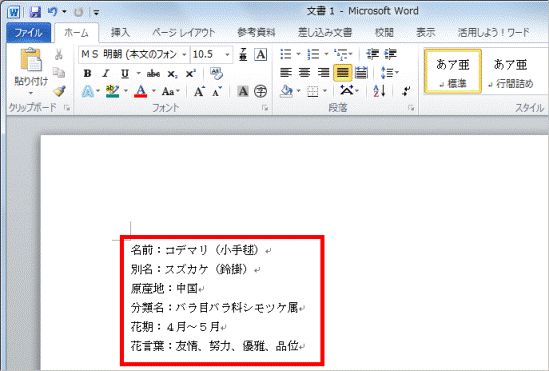Open the フォント dialog launcher
The height and width of the screenshot is (371, 549).
pos(265,108)
